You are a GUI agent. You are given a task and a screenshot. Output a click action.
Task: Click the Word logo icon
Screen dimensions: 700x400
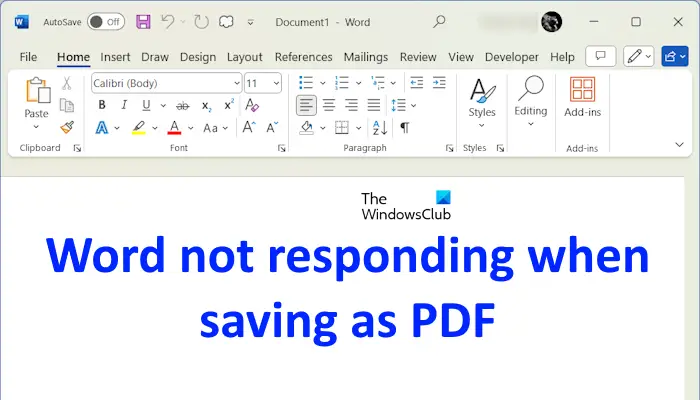tap(21, 21)
